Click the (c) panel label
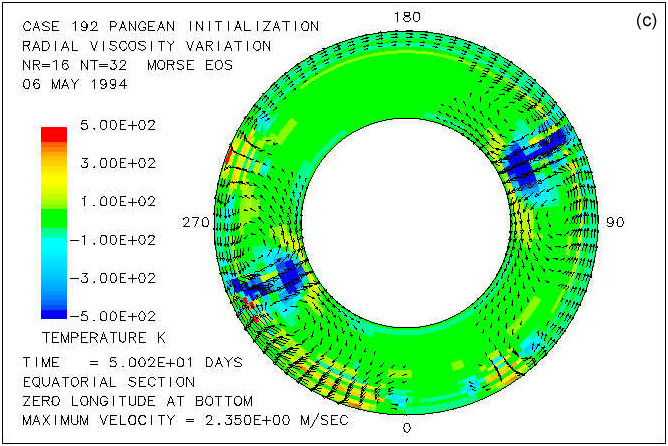668x446 pixels. 645,22
